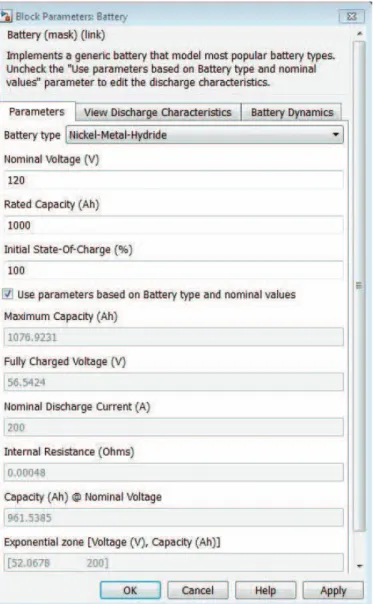Click the 'Nominal Voltage (V)' label
The image size is (373, 604).
[x=51, y=159]
